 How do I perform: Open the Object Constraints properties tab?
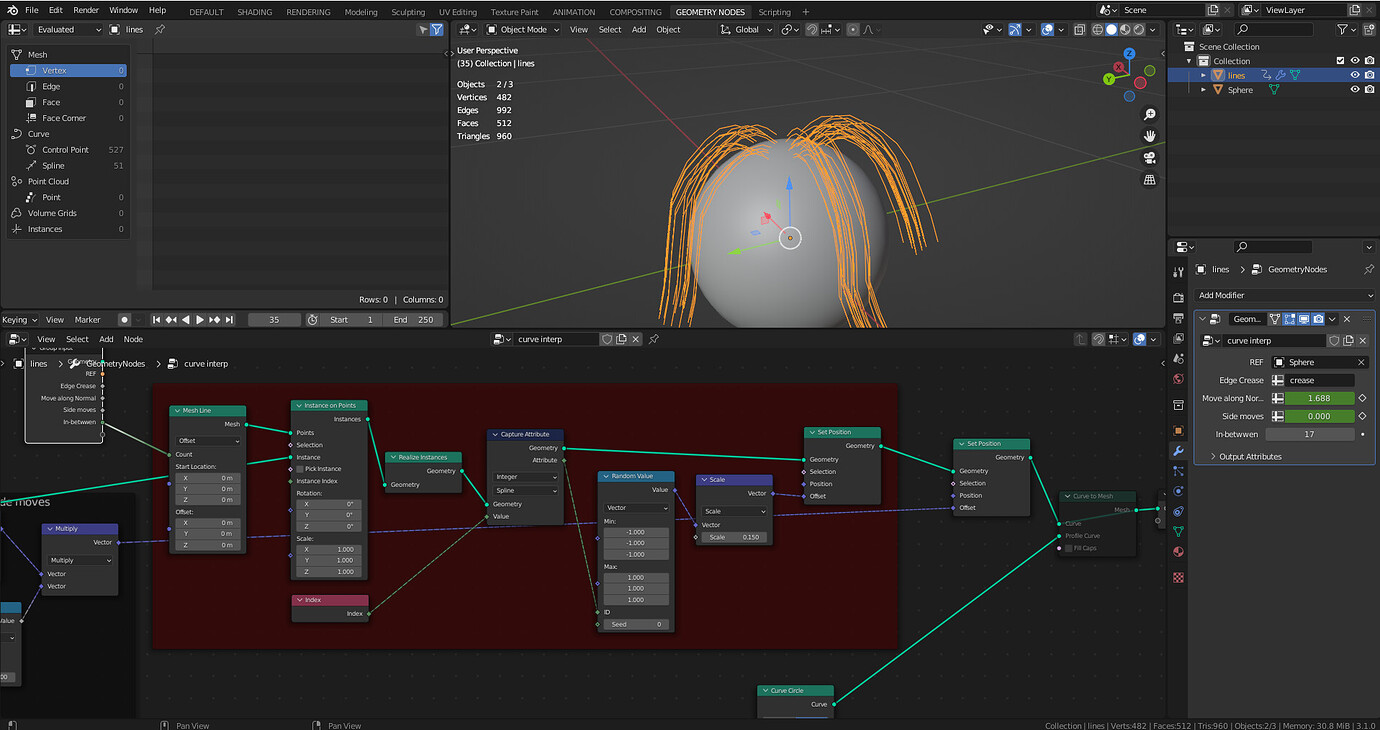pyautogui.click(x=1178, y=511)
